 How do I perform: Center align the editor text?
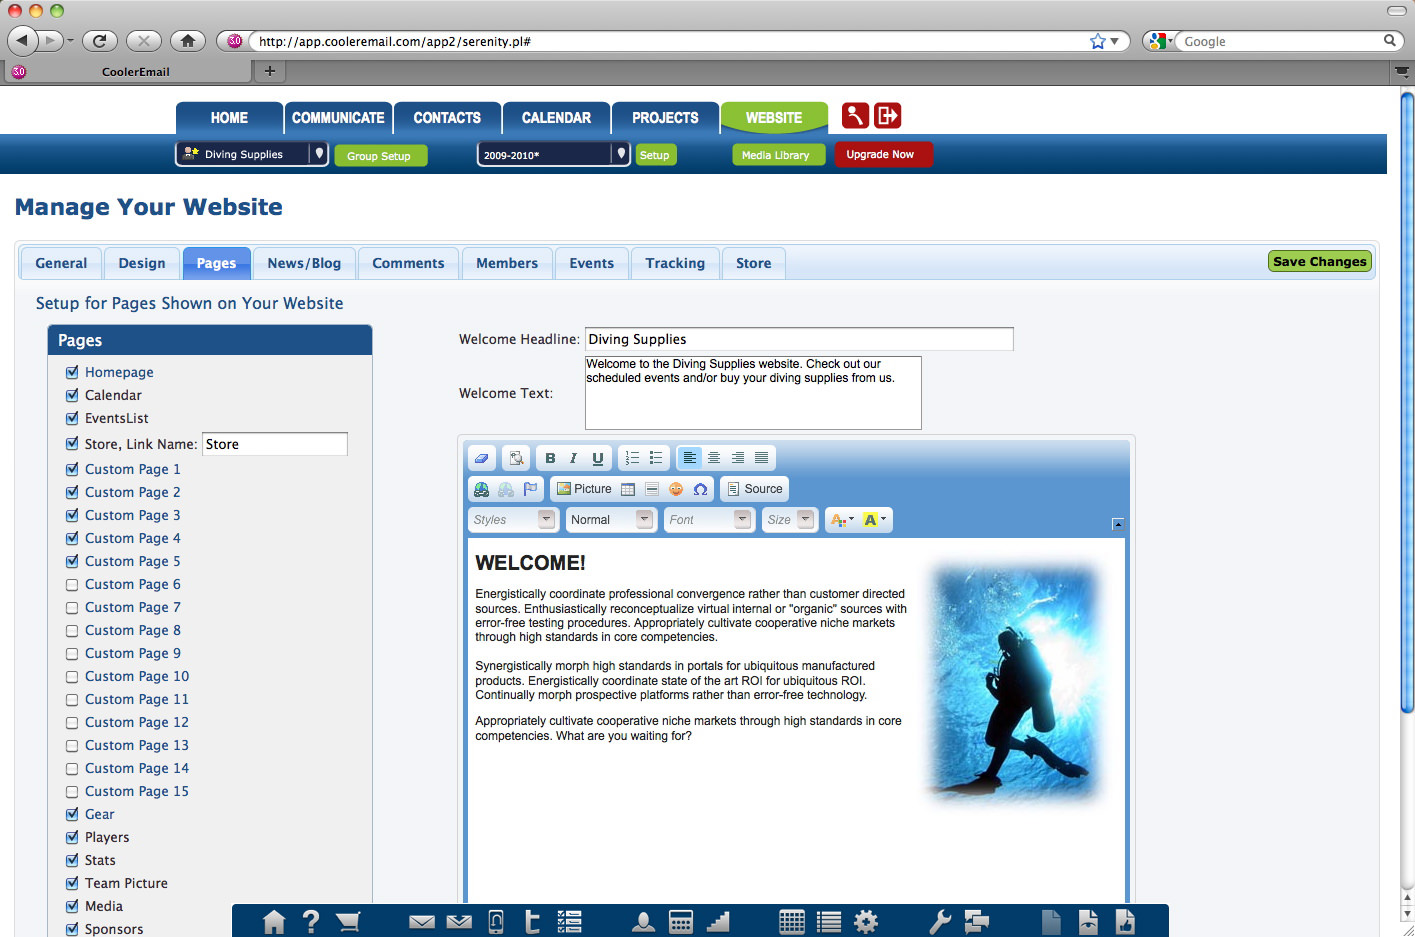[x=714, y=458]
